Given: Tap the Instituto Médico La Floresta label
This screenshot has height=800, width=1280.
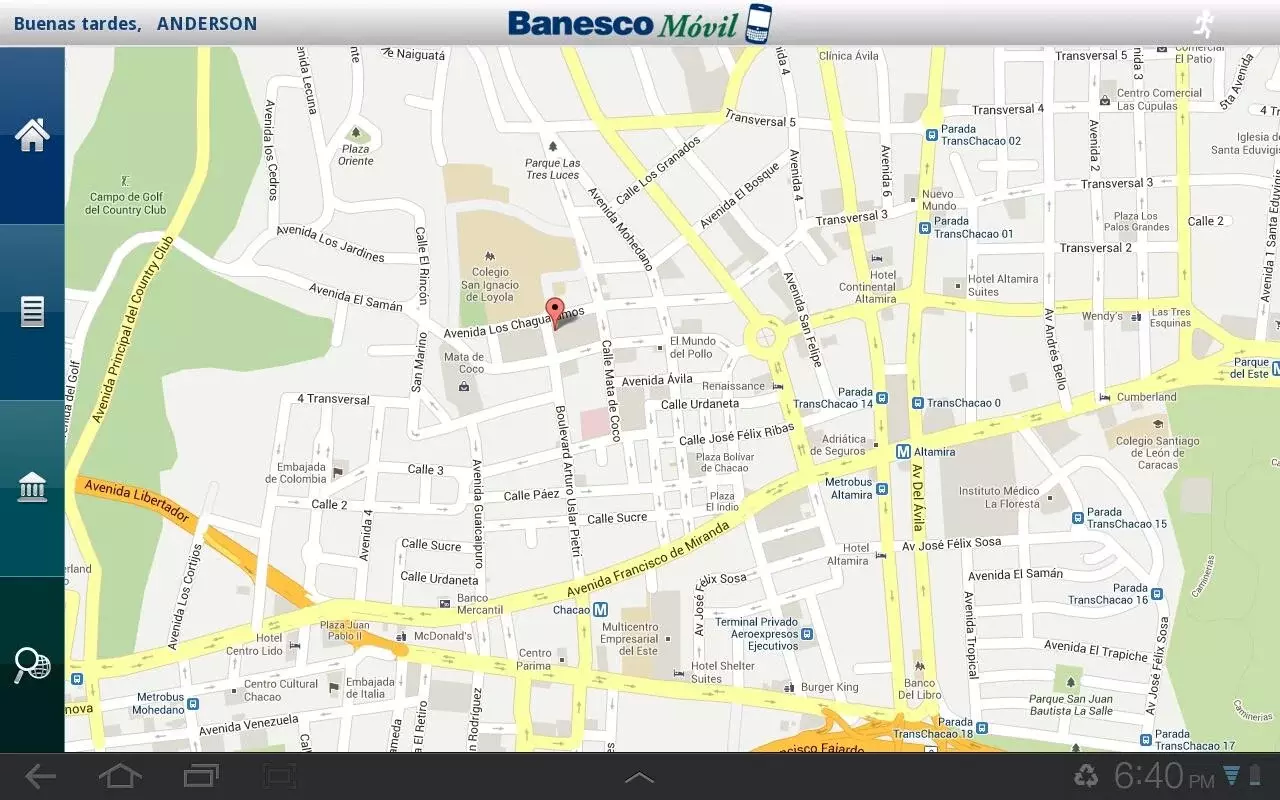Looking at the screenshot, I should (x=999, y=497).
